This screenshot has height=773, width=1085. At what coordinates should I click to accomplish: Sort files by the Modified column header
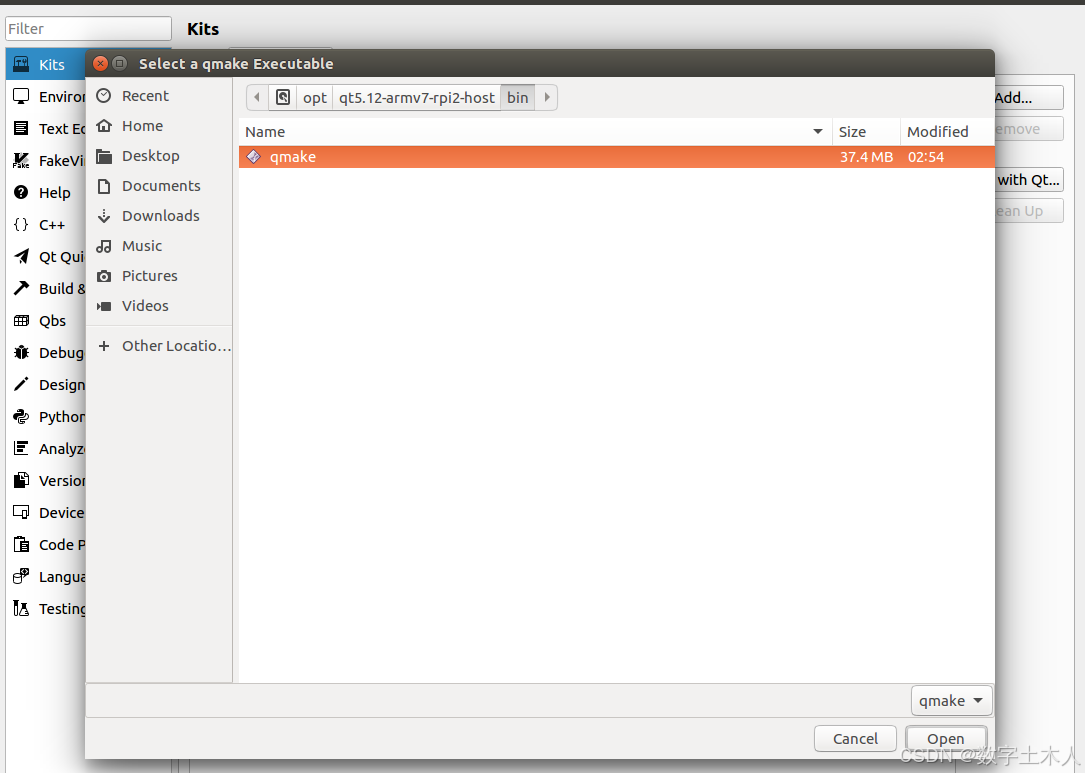click(947, 131)
